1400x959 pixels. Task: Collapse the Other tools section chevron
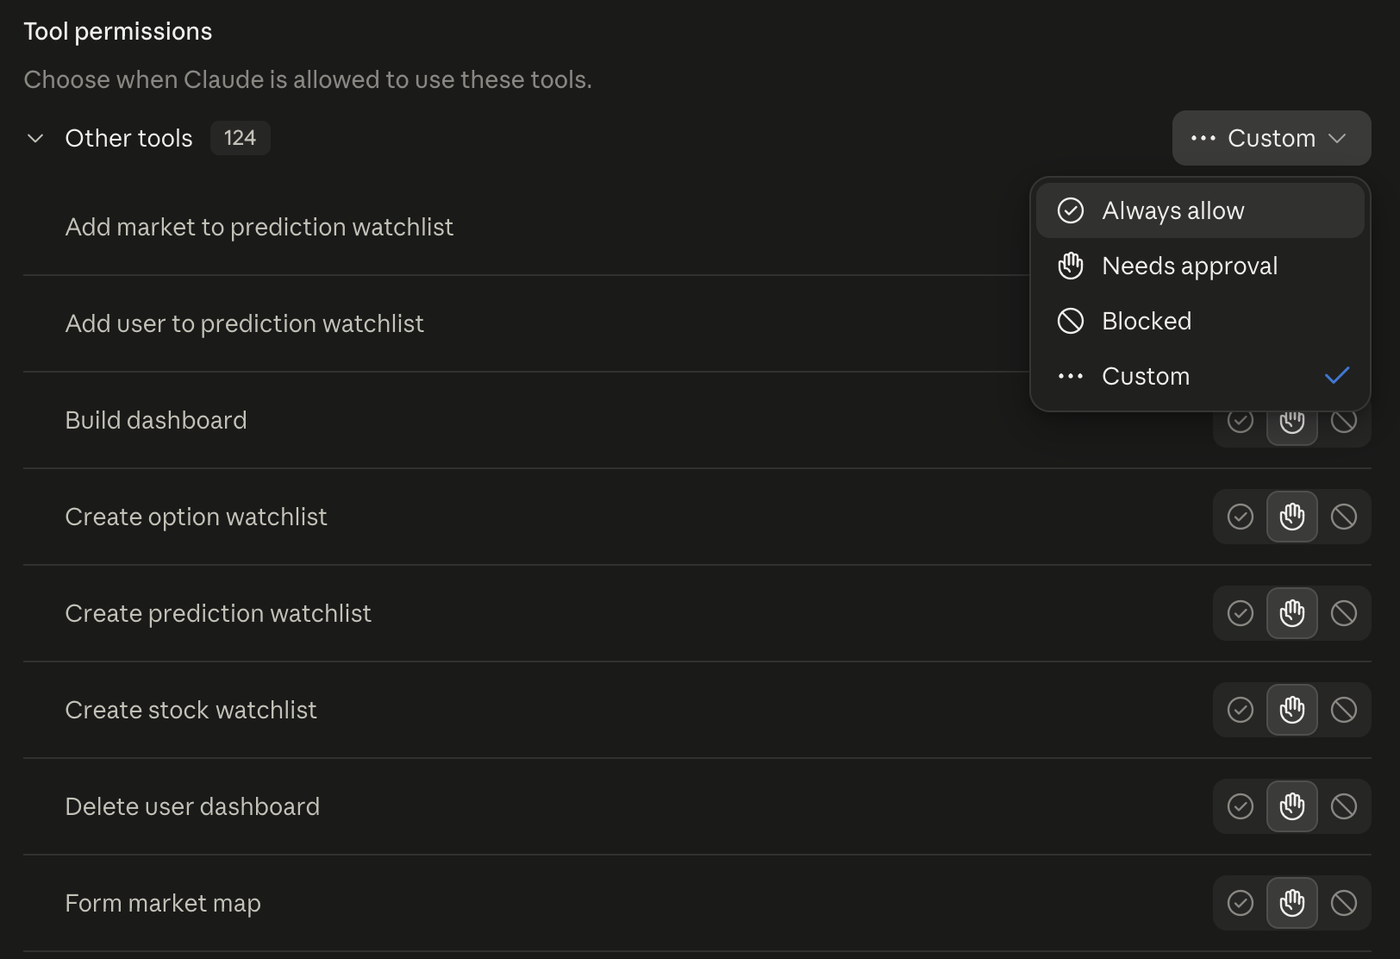(x=35, y=138)
